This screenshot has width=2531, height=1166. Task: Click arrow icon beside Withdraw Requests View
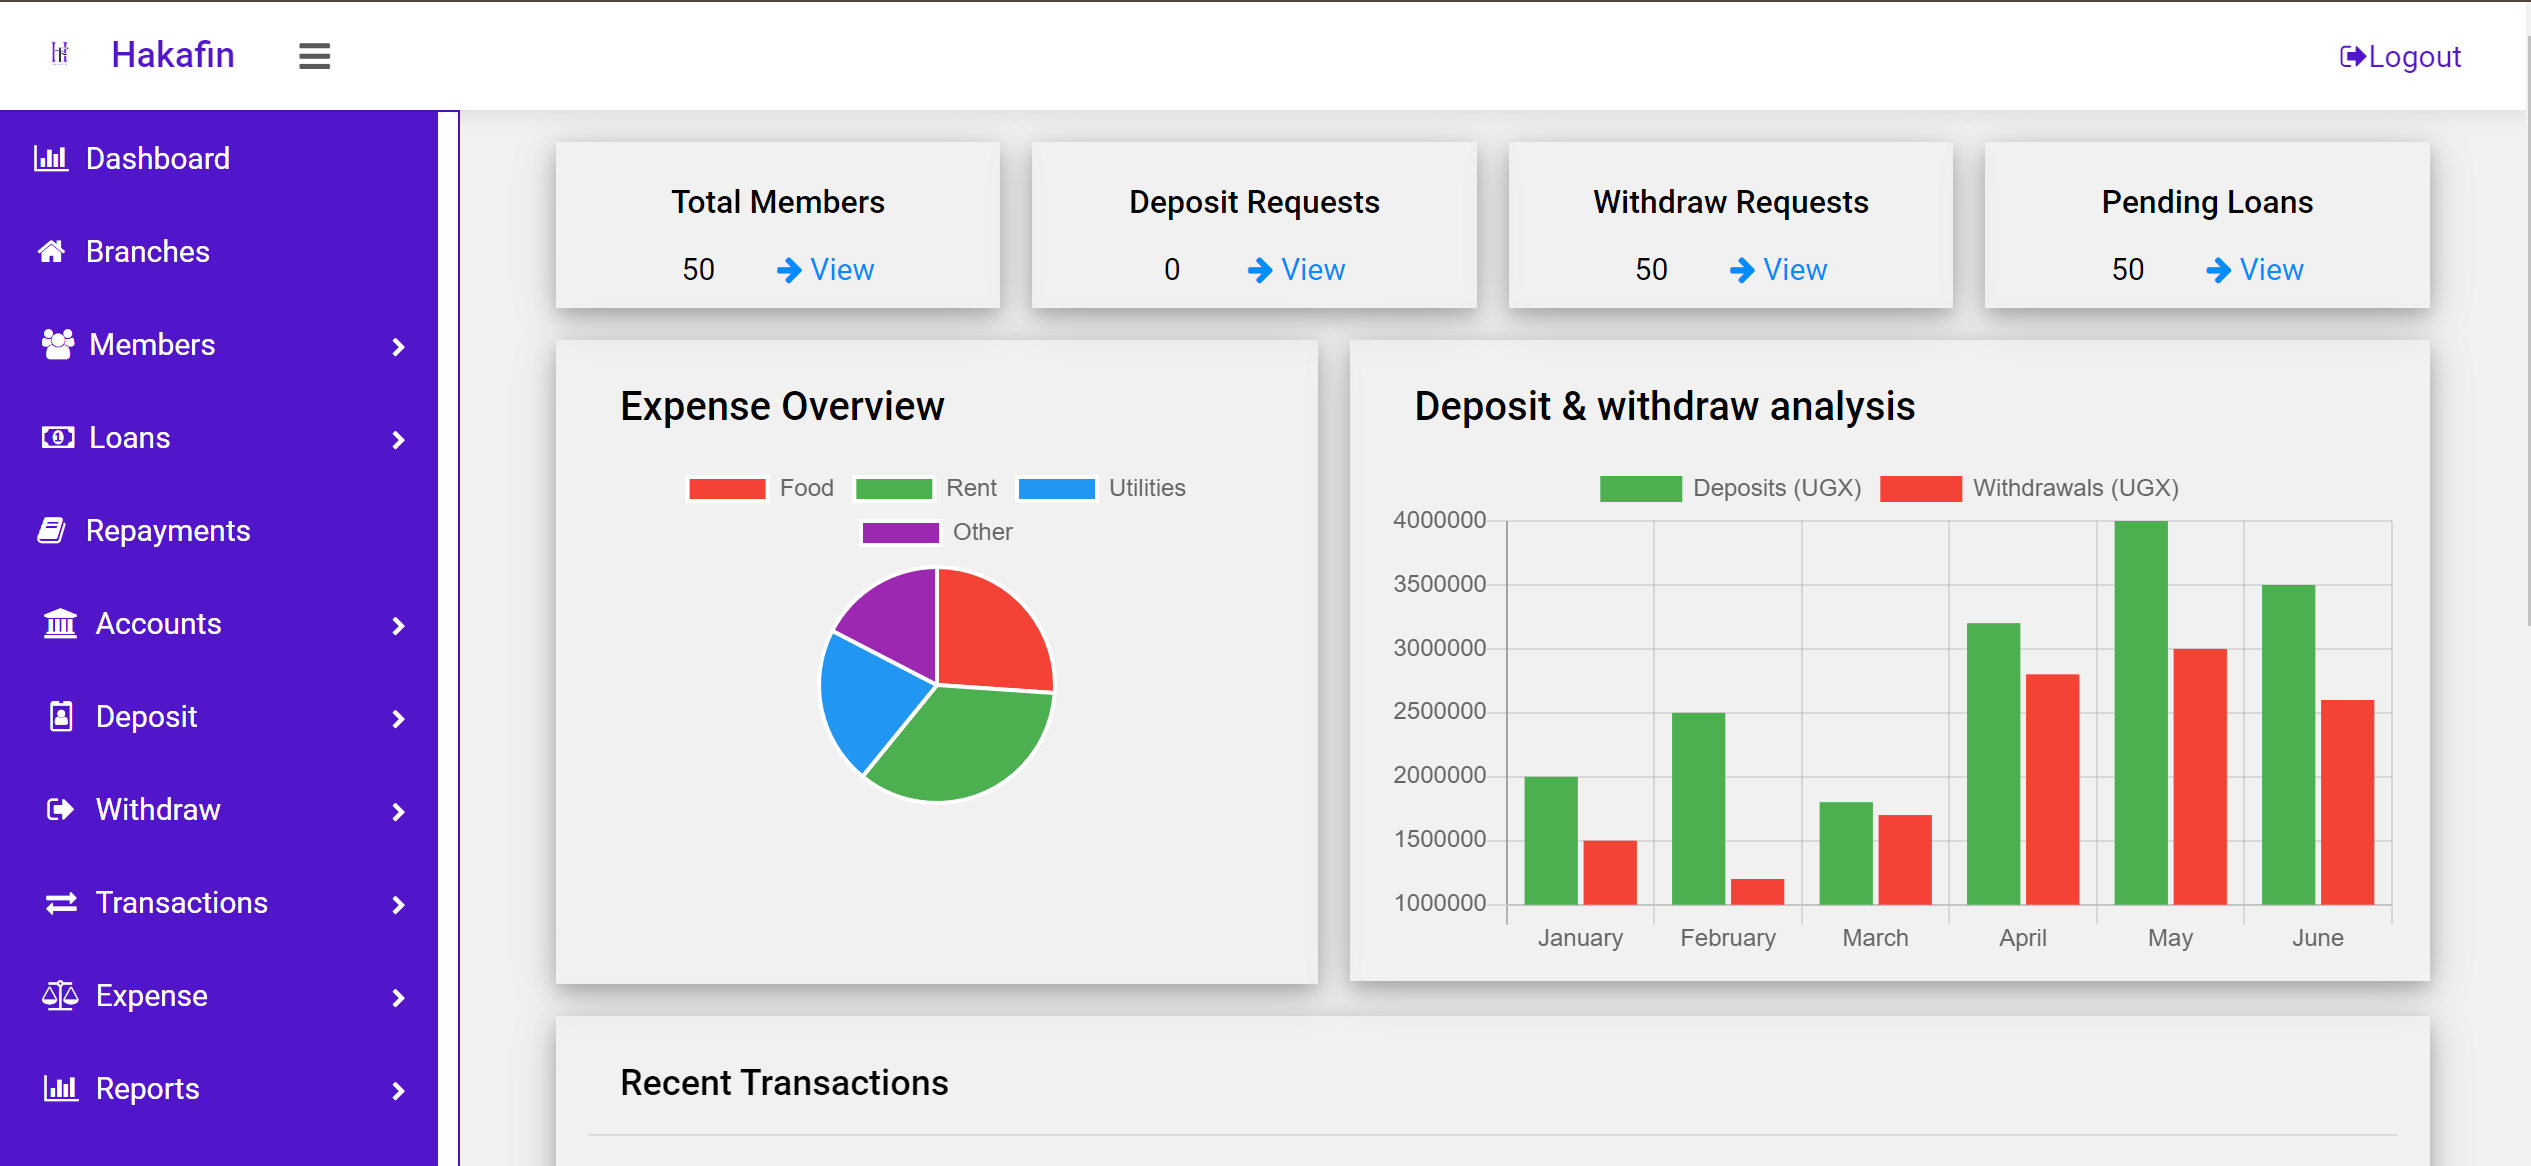point(1742,270)
